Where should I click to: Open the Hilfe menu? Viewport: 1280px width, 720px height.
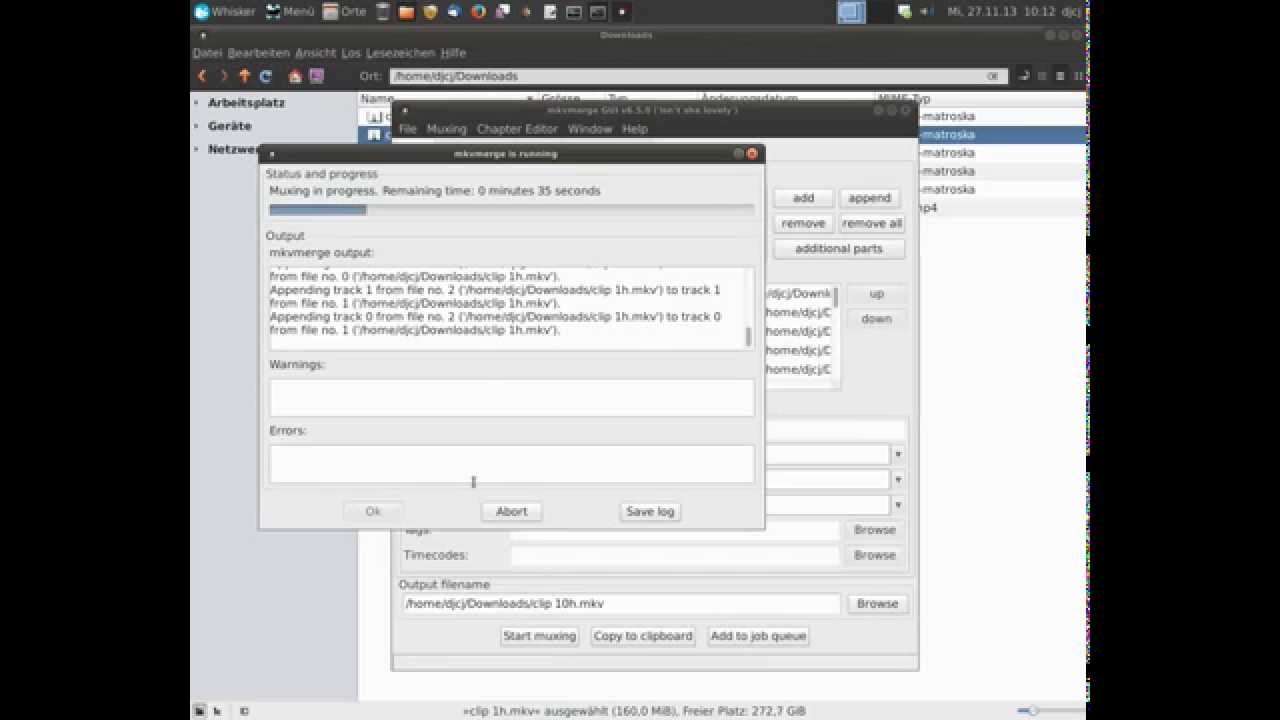pos(453,53)
